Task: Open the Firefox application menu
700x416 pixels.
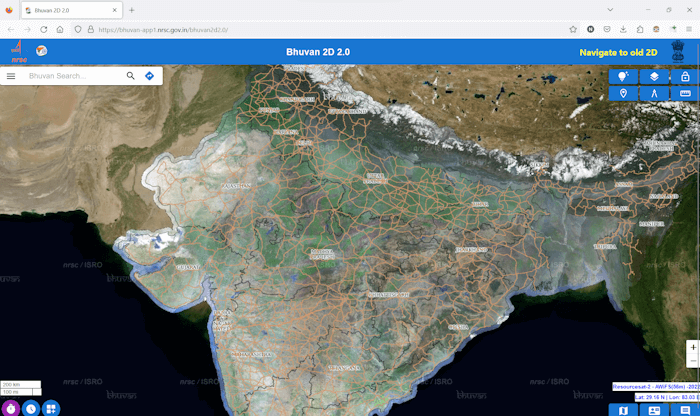Action: click(689, 29)
